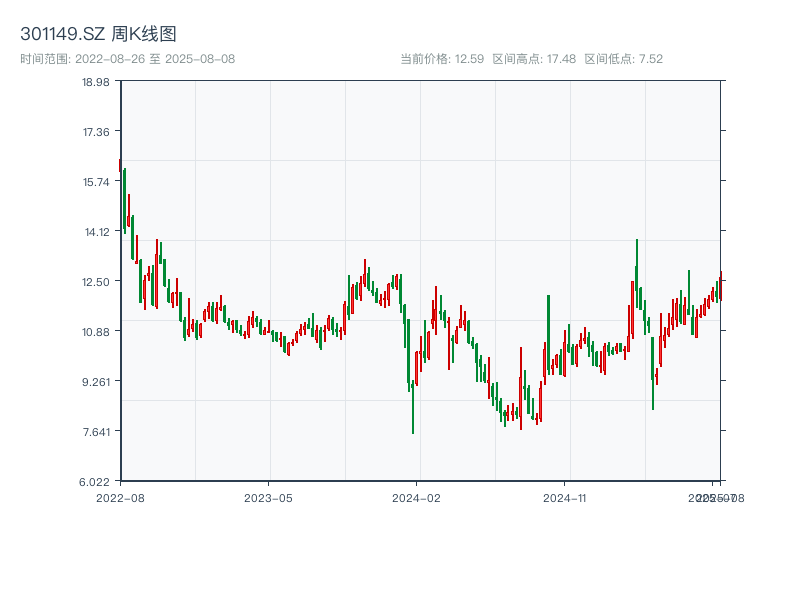
Task: Click the 2022-08 x-axis date label
Action: pyautogui.click(x=120, y=497)
